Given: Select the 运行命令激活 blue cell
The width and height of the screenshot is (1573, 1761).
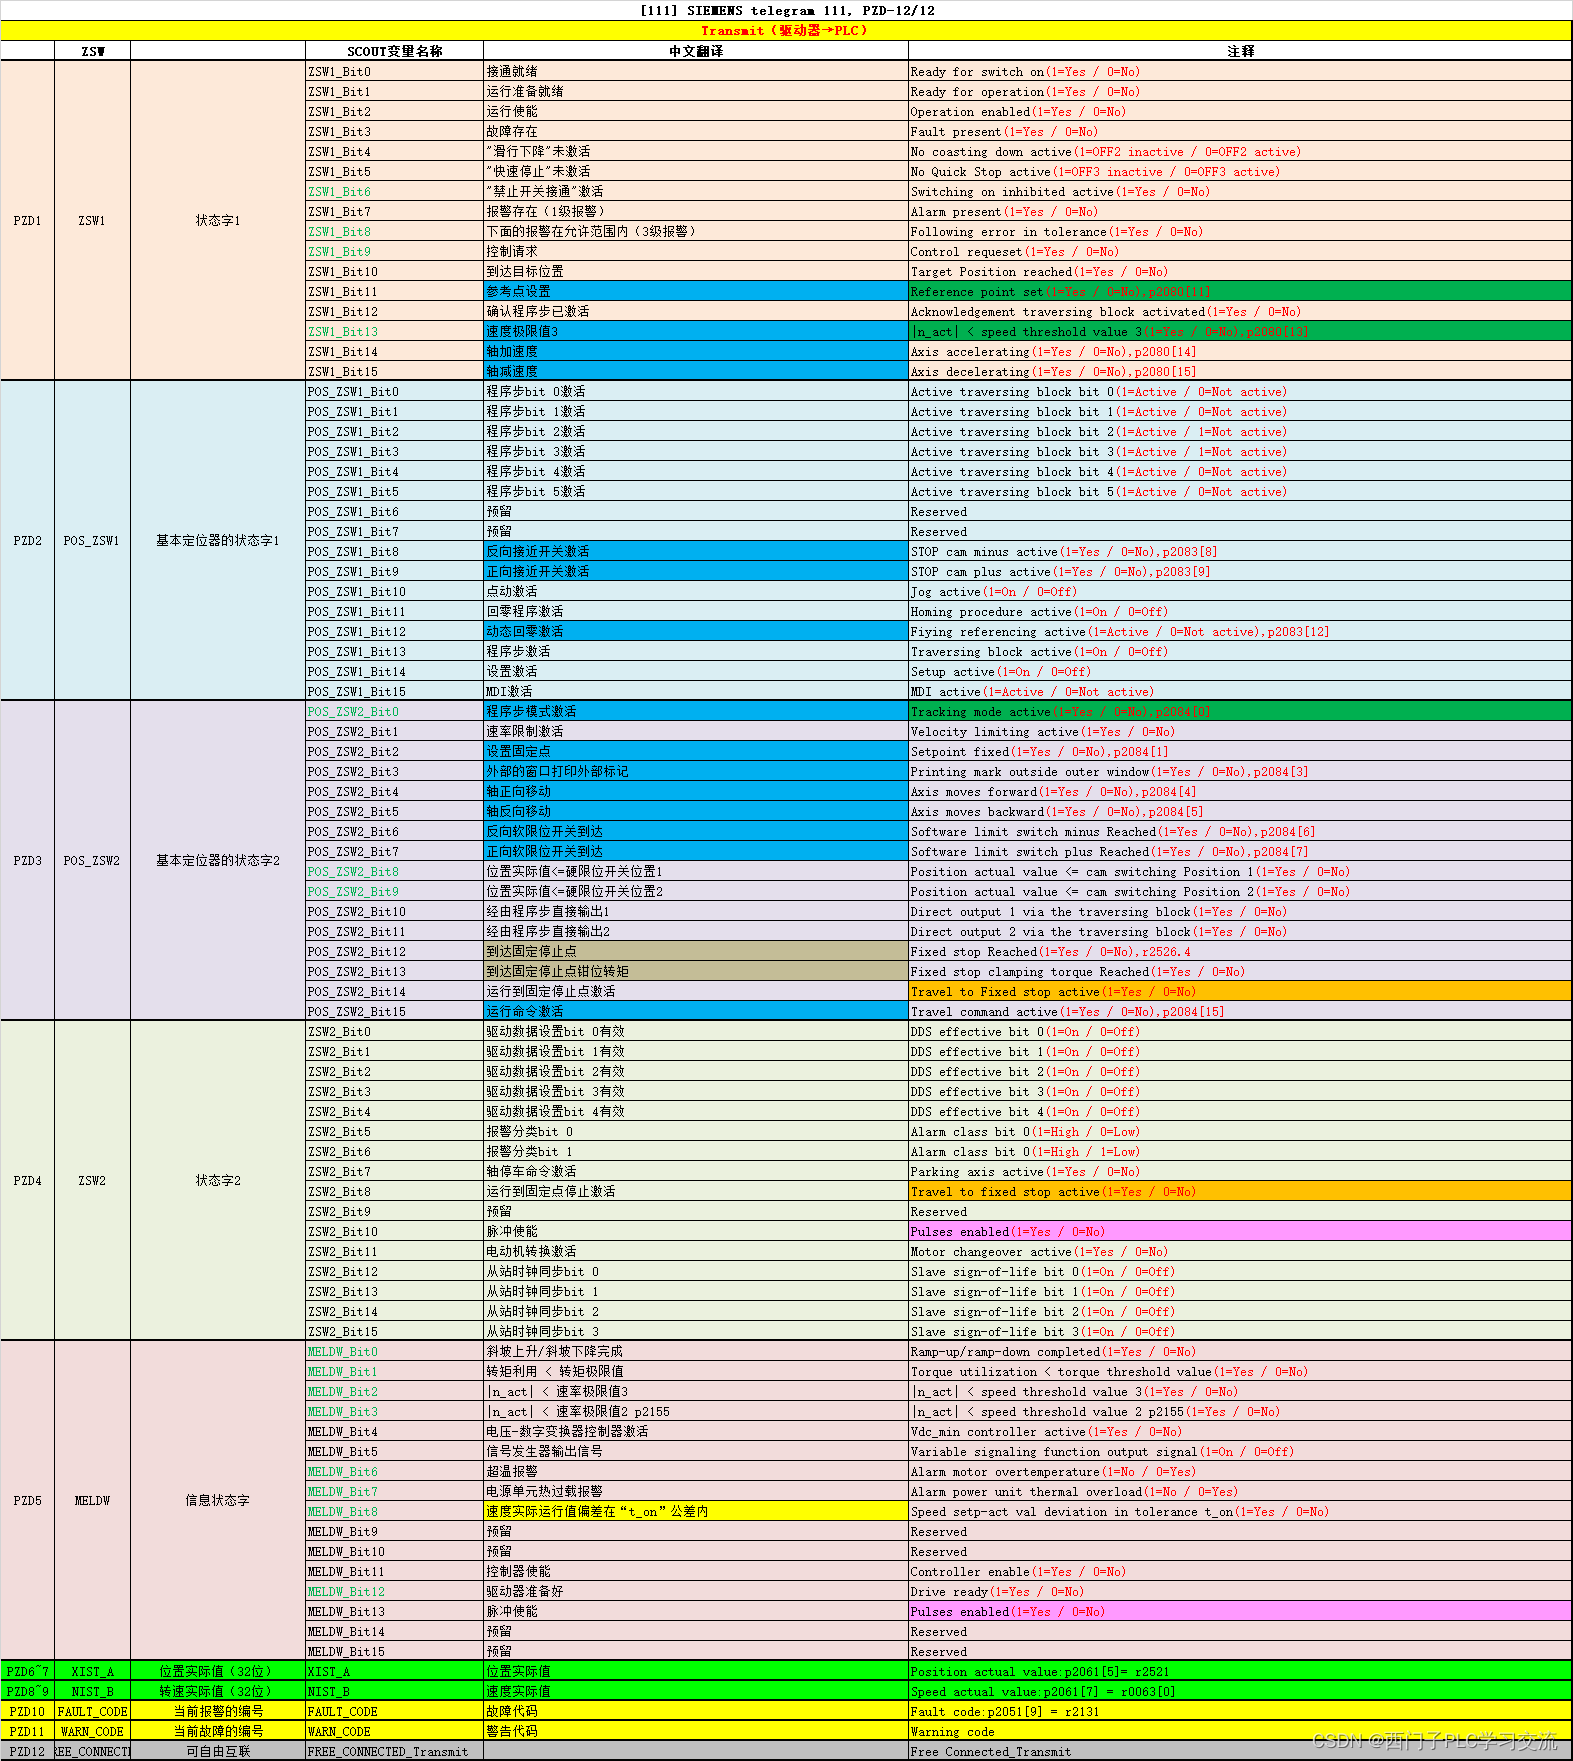Looking at the screenshot, I should coord(696,1011).
